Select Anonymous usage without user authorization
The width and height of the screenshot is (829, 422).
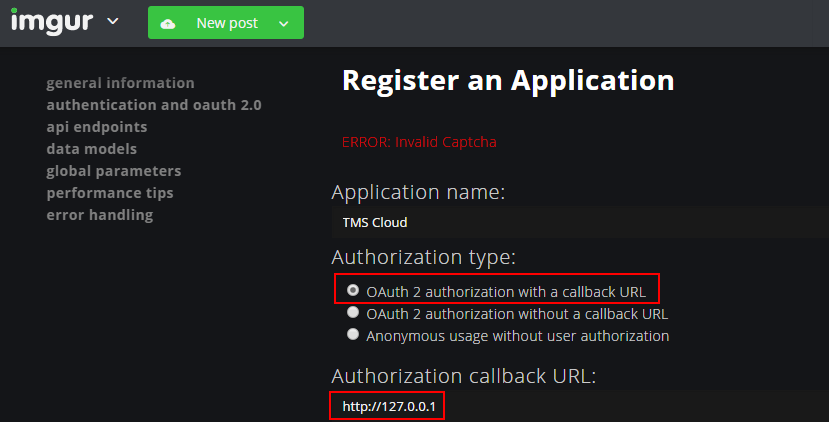coord(353,335)
